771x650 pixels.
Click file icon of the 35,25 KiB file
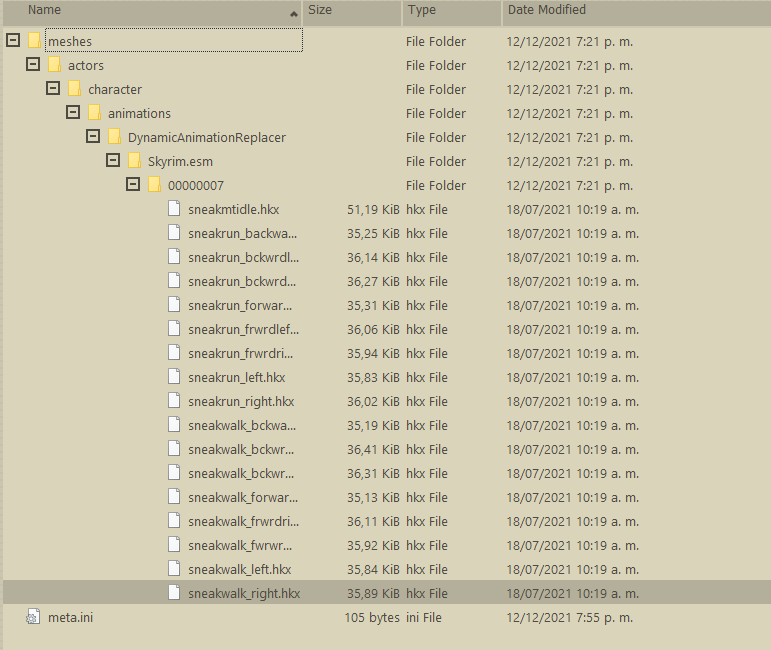[174, 233]
